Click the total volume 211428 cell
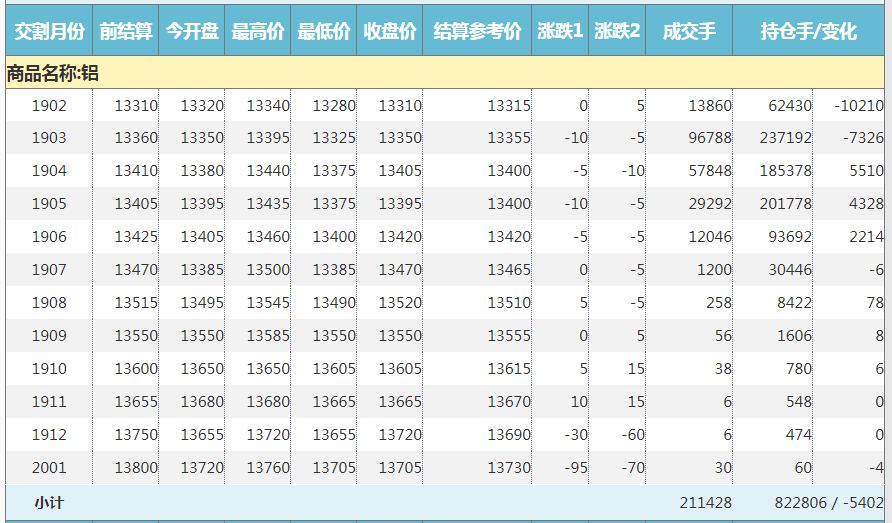Image resolution: width=892 pixels, height=523 pixels. 705,502
